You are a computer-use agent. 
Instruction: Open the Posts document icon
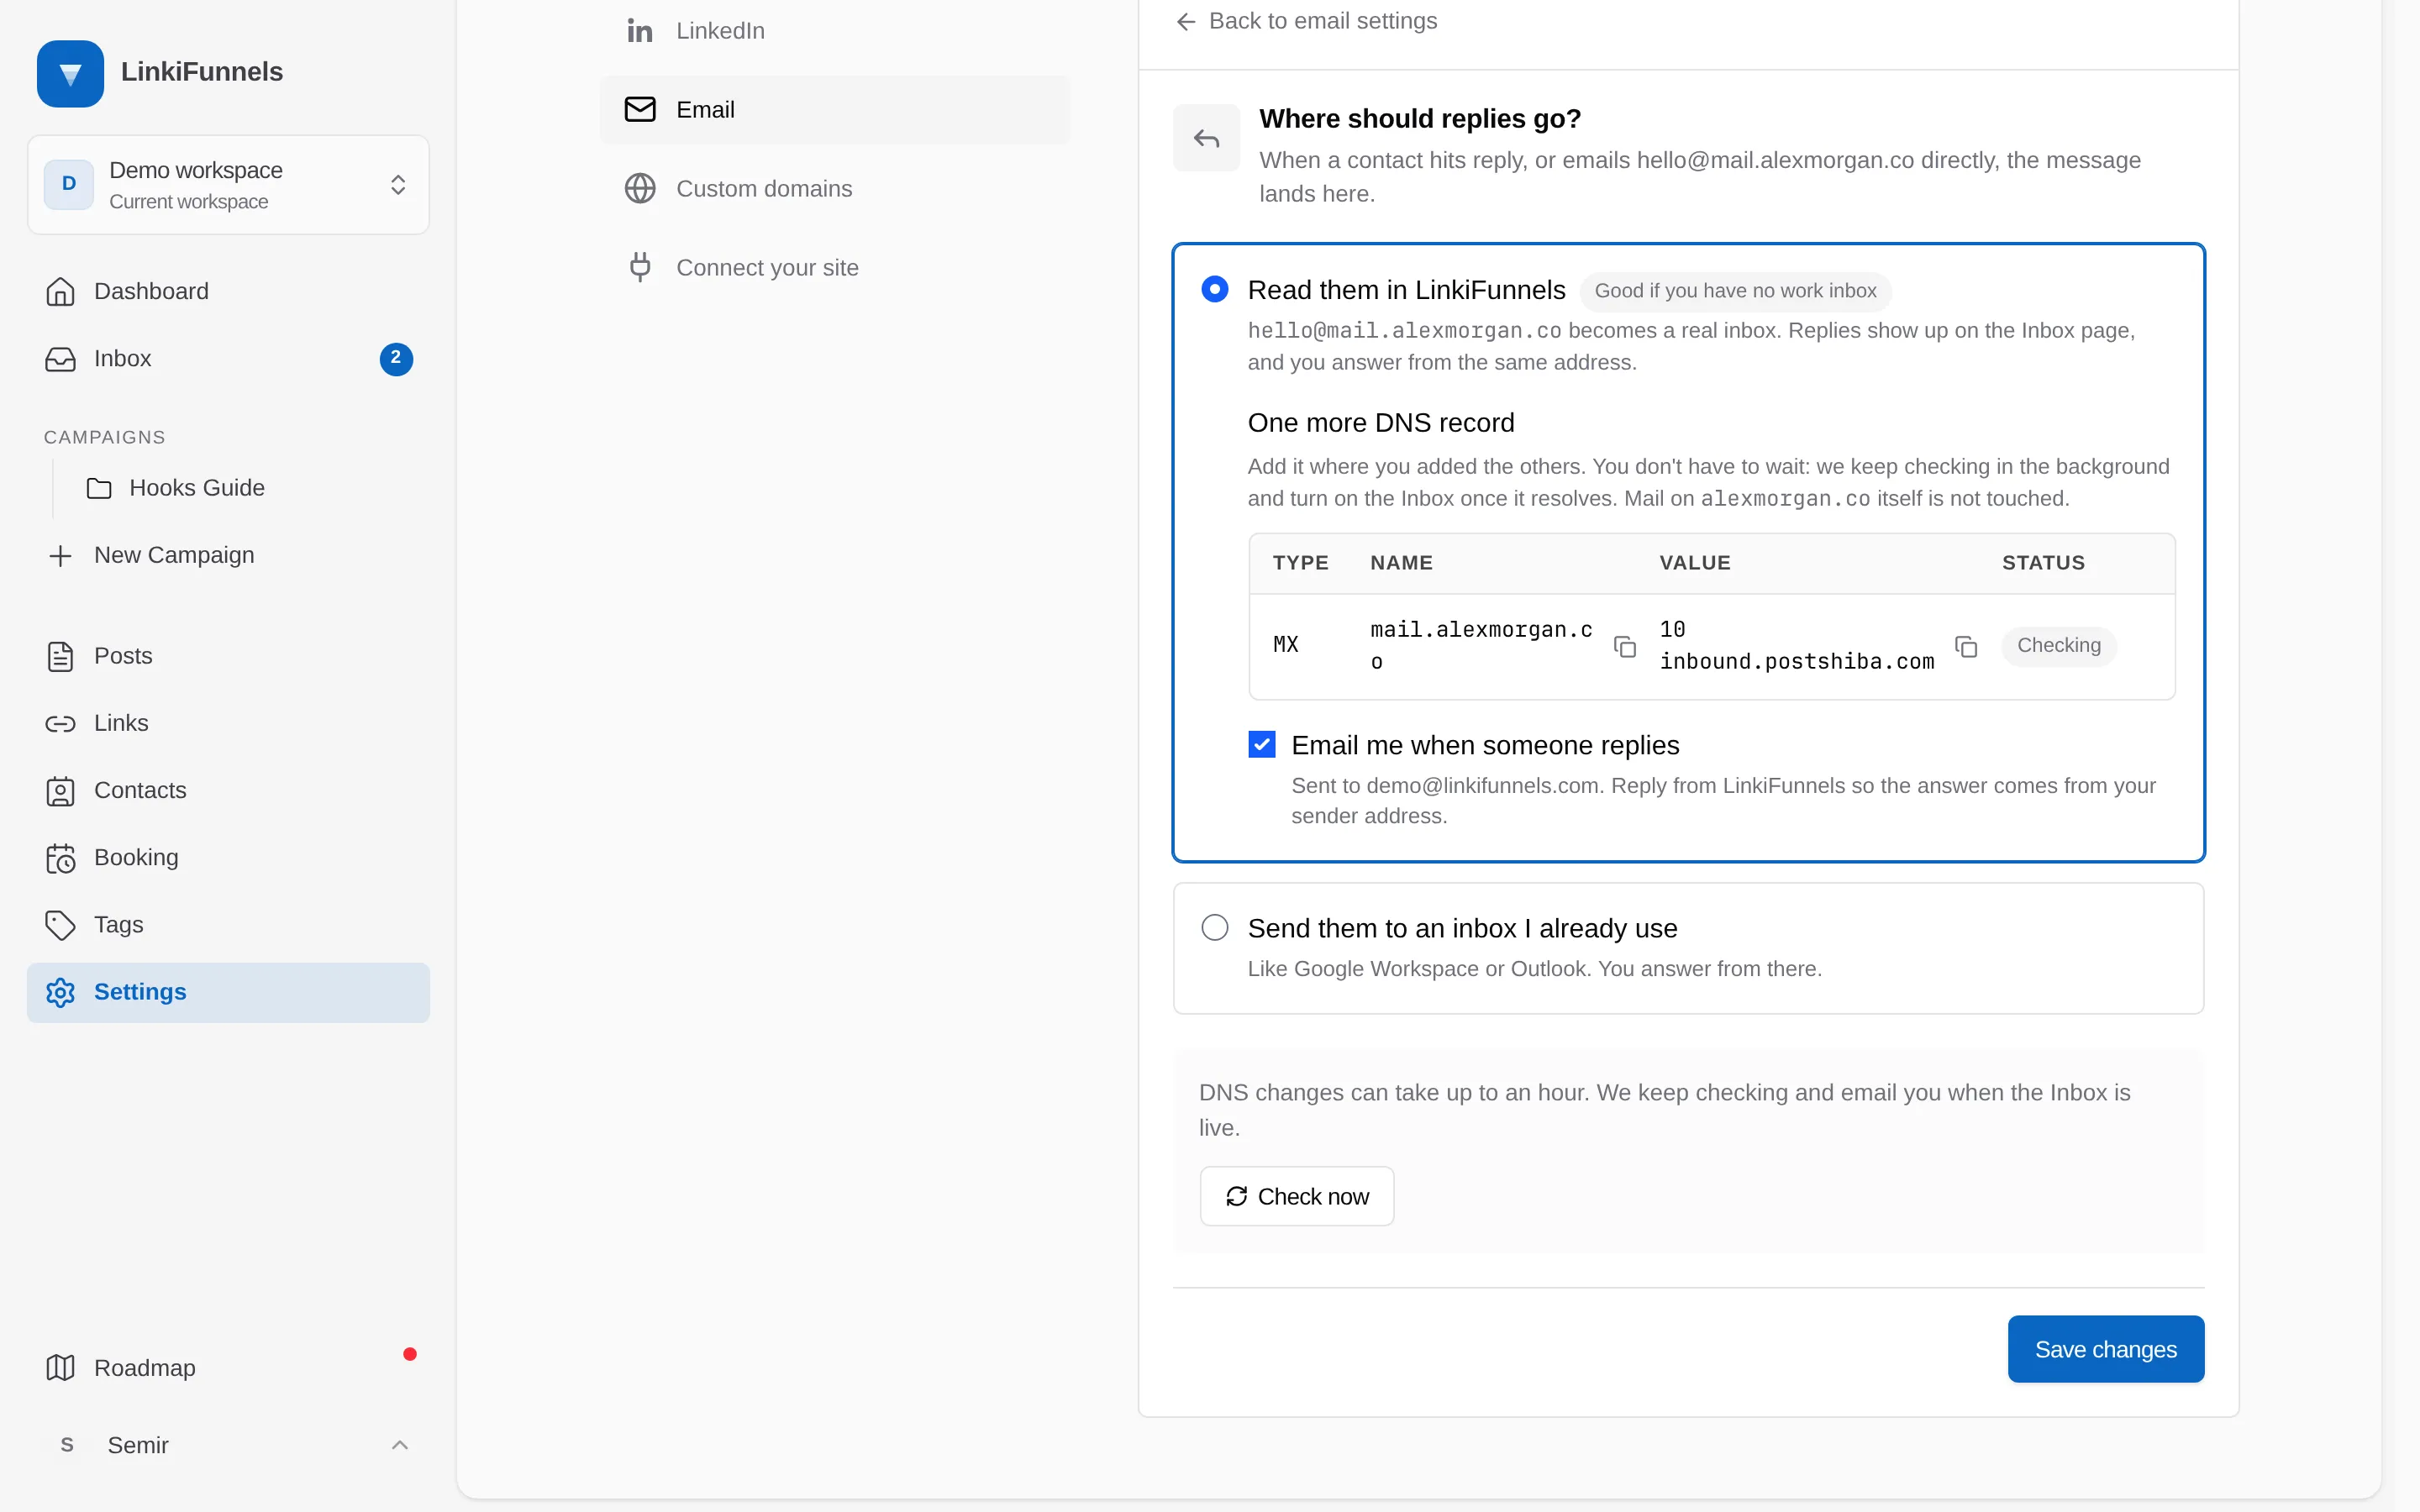pos(60,656)
